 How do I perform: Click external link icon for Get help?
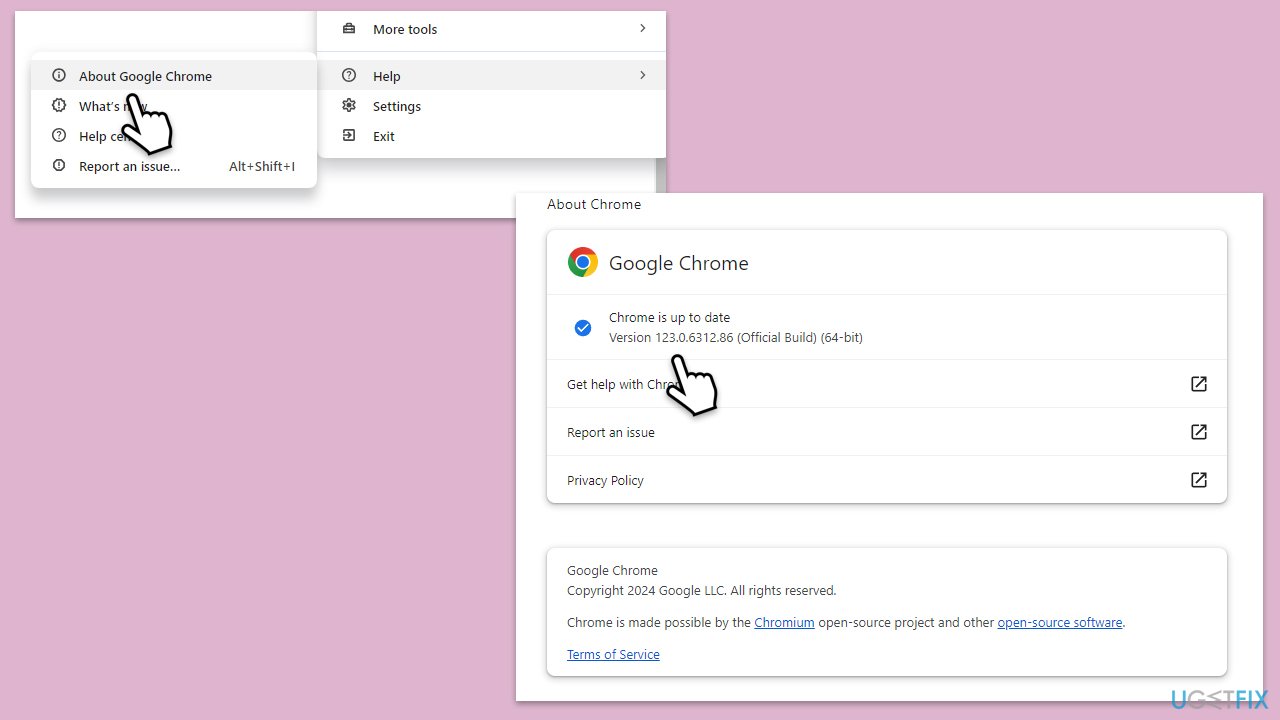coord(1199,384)
